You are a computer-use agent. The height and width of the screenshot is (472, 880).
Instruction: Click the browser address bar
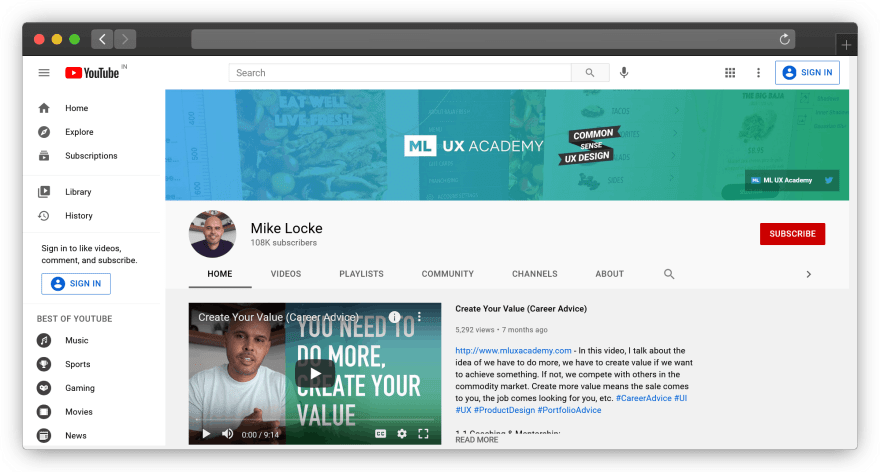[493, 39]
